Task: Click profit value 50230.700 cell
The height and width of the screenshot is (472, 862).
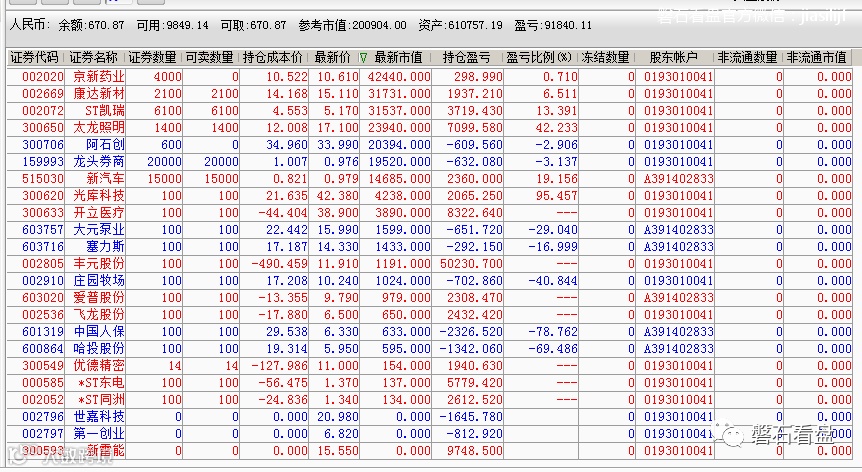Action: tap(471, 264)
